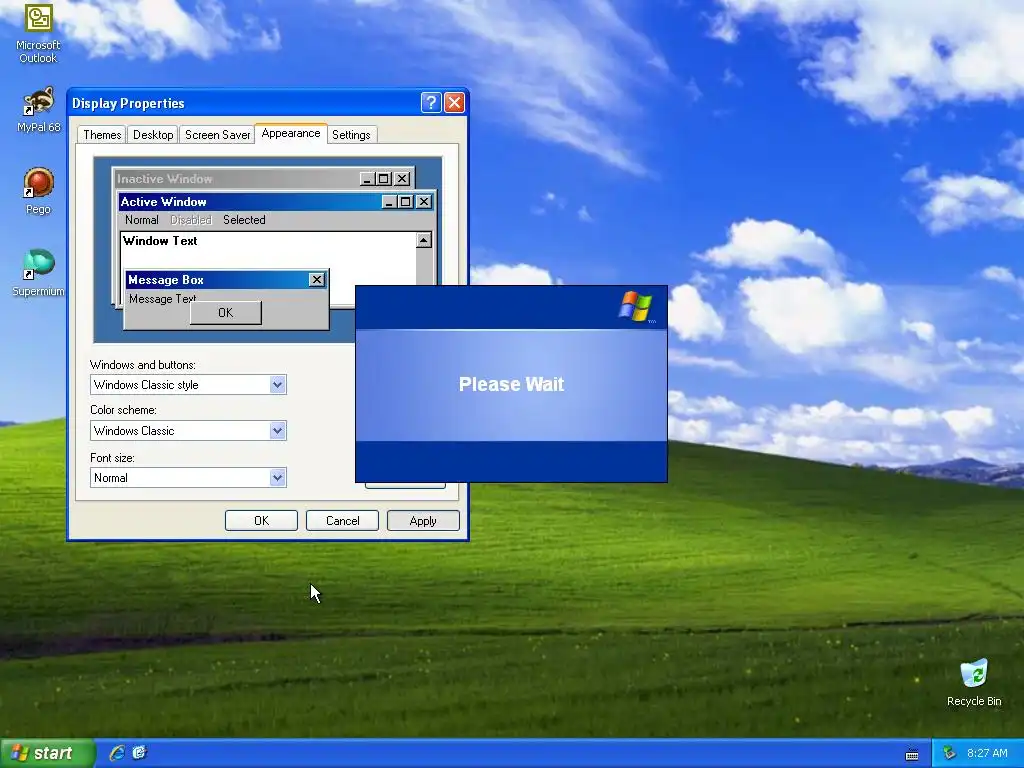Image resolution: width=1024 pixels, height=768 pixels.
Task: Switch to the Settings tab
Action: pyautogui.click(x=351, y=135)
